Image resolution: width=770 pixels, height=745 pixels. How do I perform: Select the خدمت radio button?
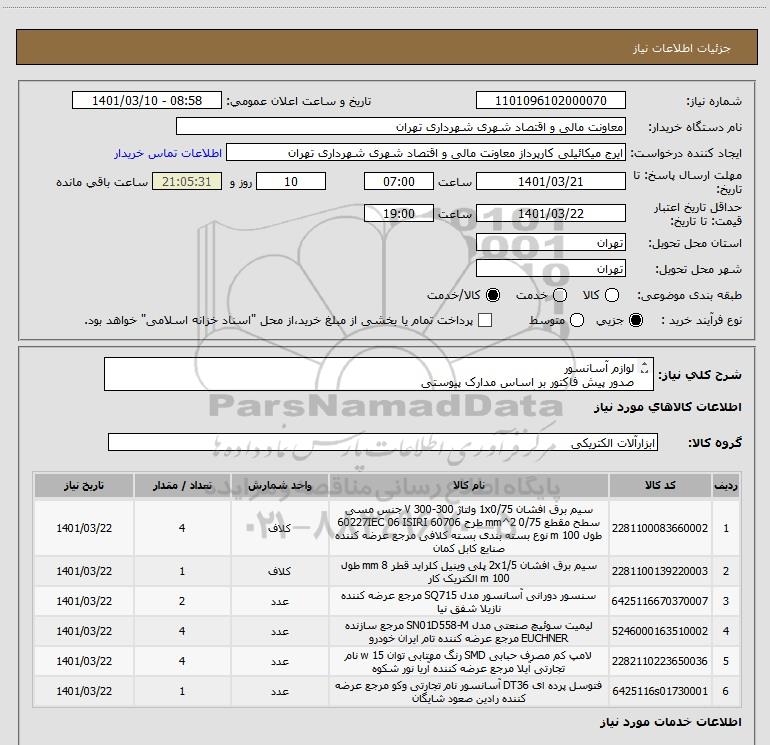[x=560, y=295]
